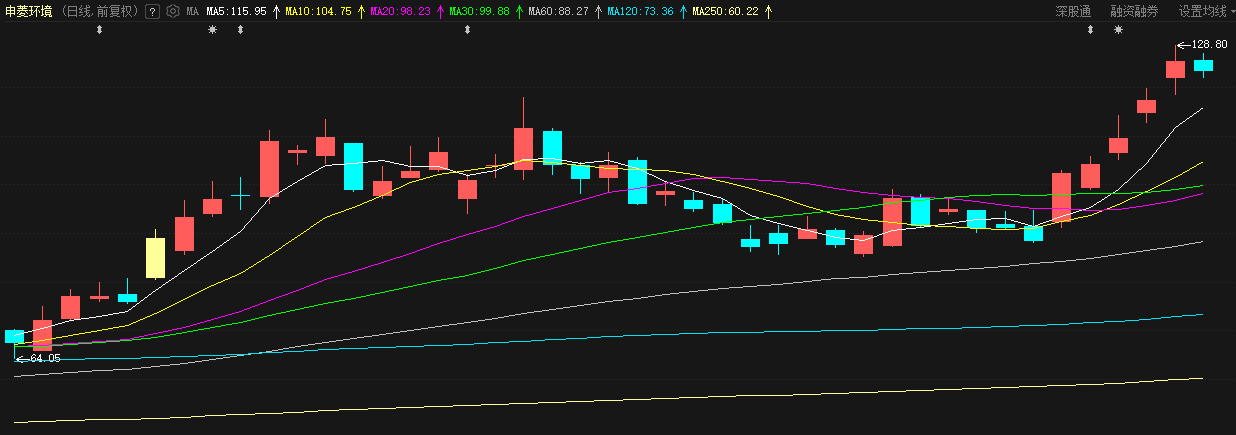Click the (日线,前复权) period label

100,12
